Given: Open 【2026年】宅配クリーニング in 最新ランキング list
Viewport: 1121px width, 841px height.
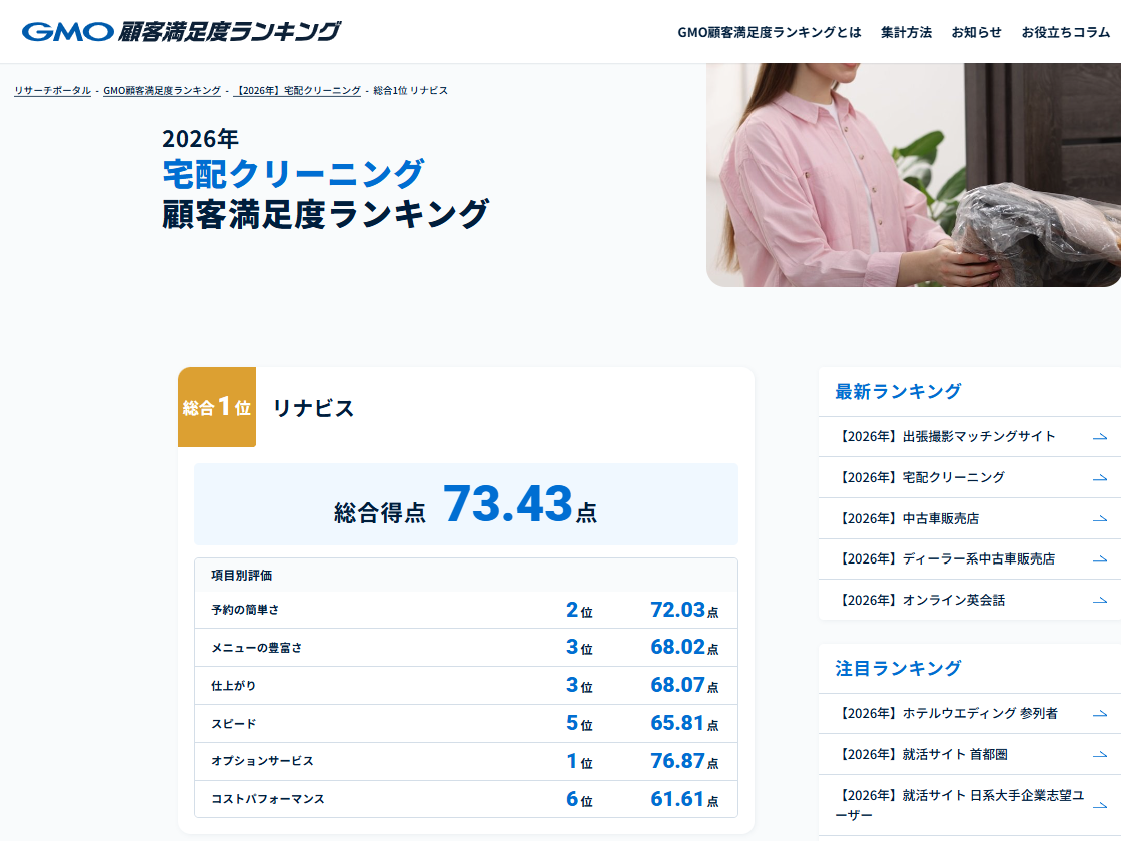Looking at the screenshot, I should point(970,477).
